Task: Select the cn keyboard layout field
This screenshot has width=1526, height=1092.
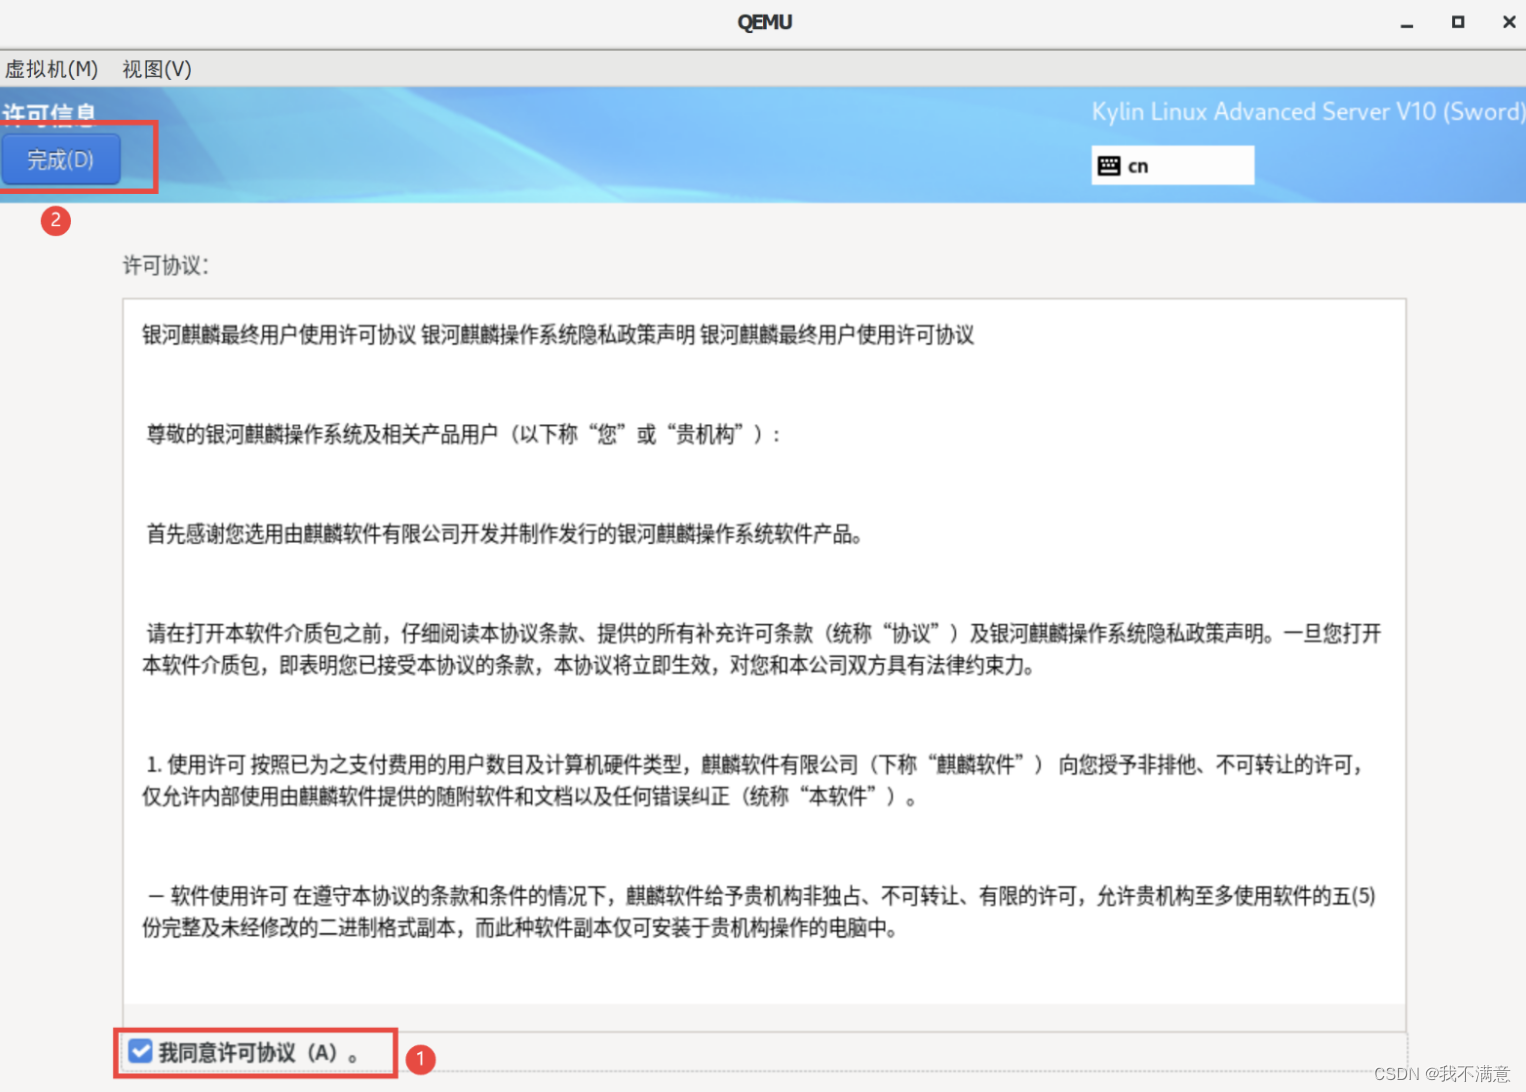Action: tap(1173, 166)
